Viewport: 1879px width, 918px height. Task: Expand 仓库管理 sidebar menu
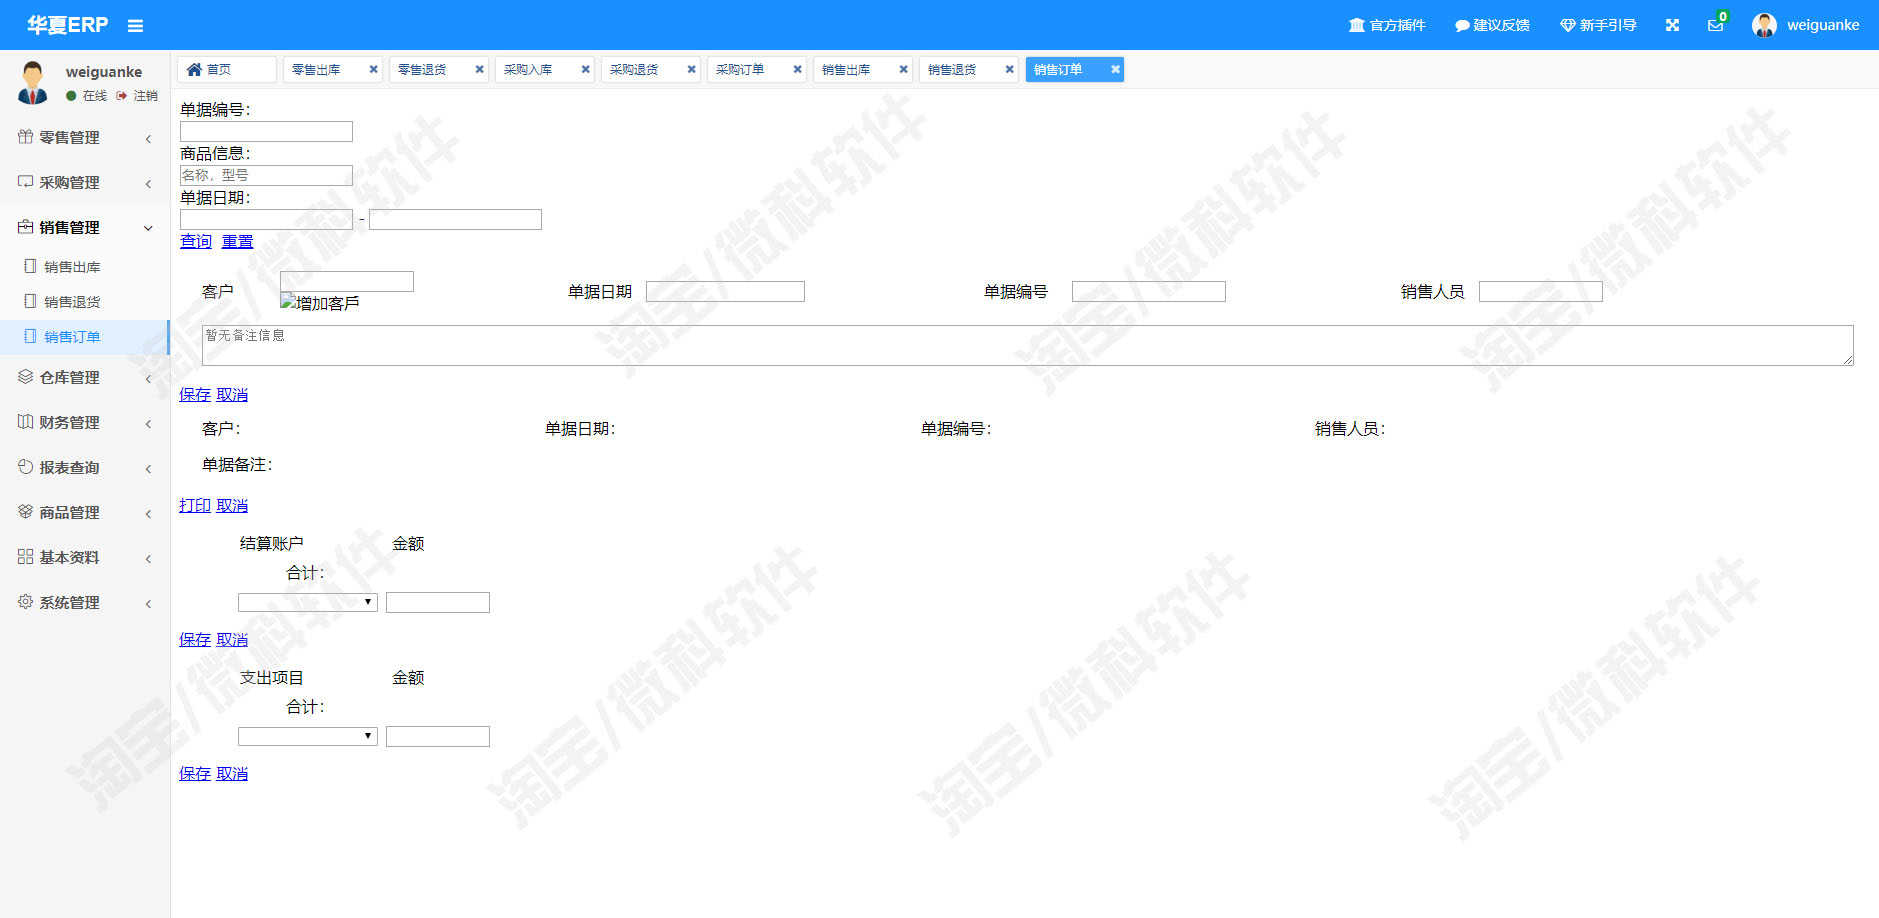(x=85, y=378)
